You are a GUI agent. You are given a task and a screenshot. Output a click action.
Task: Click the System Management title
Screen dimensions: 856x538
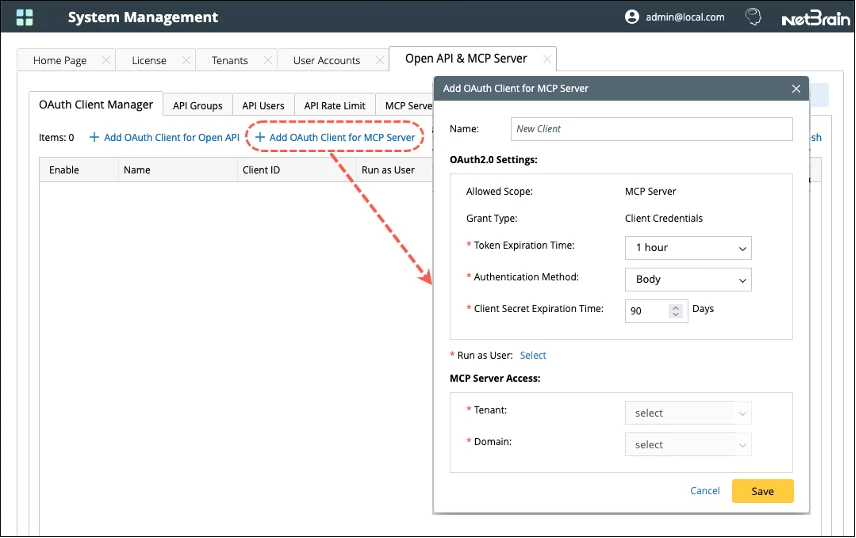point(142,17)
